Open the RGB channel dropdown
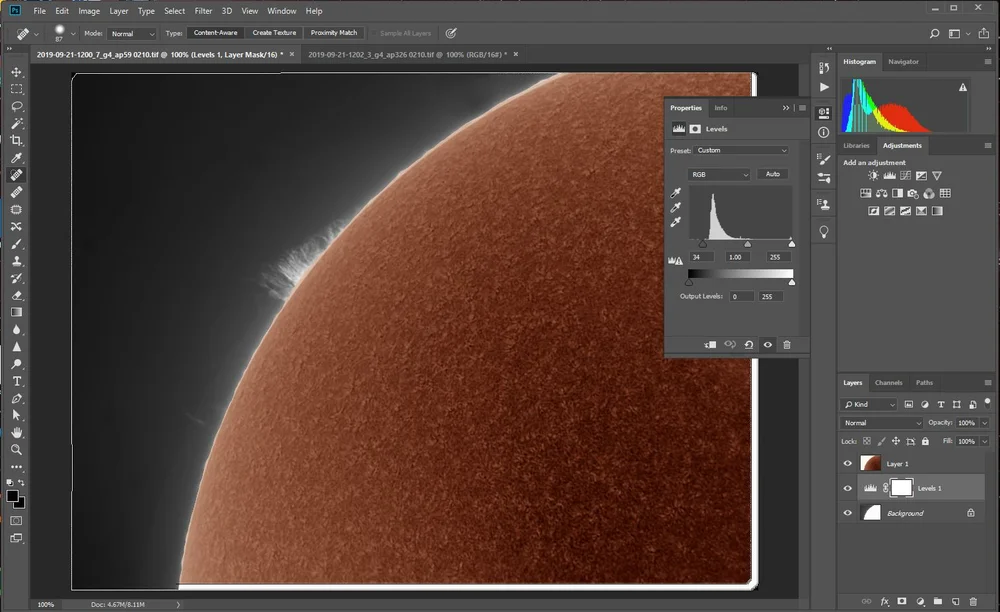The image size is (1000, 612). point(720,174)
